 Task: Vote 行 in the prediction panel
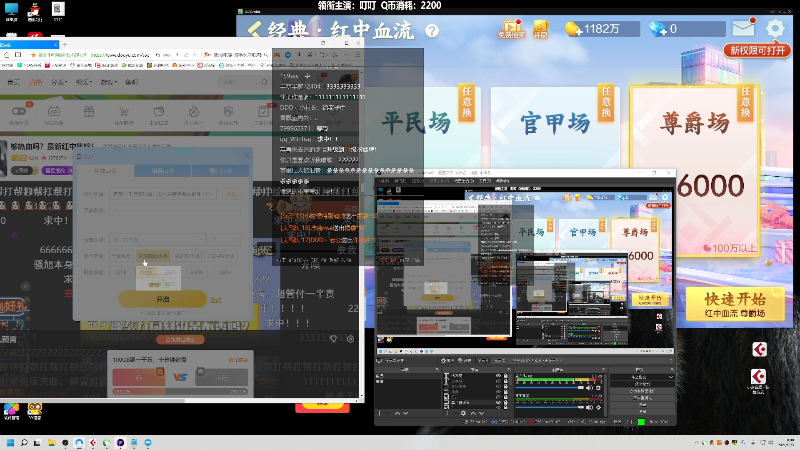(x=139, y=378)
